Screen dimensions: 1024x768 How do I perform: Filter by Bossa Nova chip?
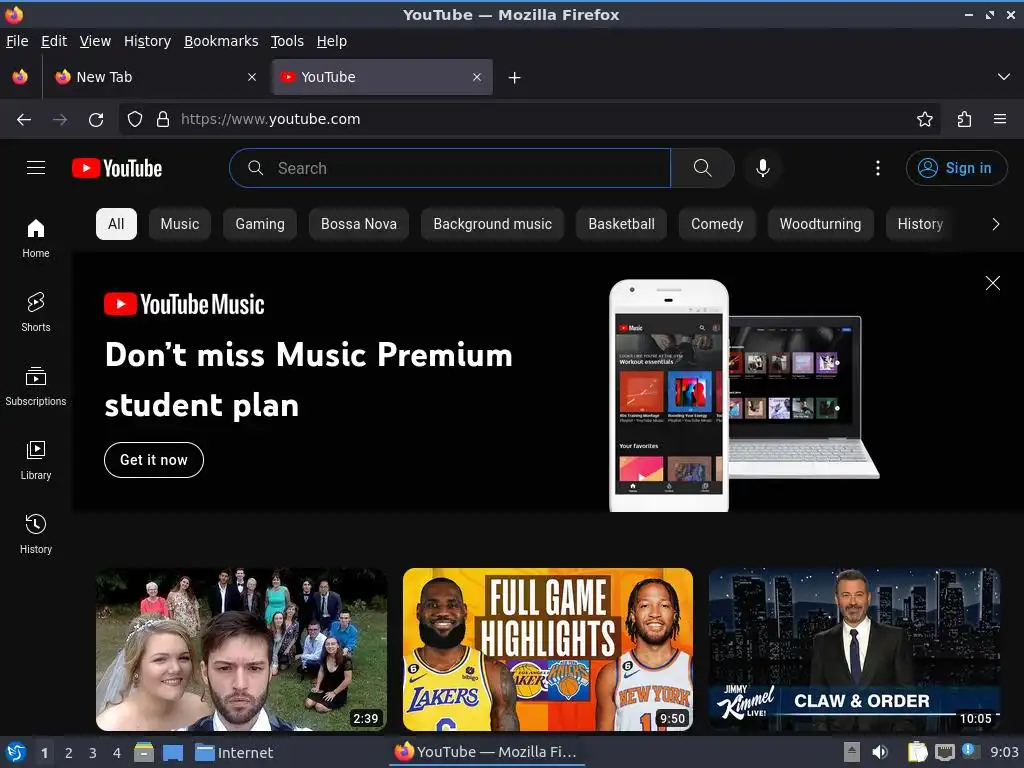[359, 224]
